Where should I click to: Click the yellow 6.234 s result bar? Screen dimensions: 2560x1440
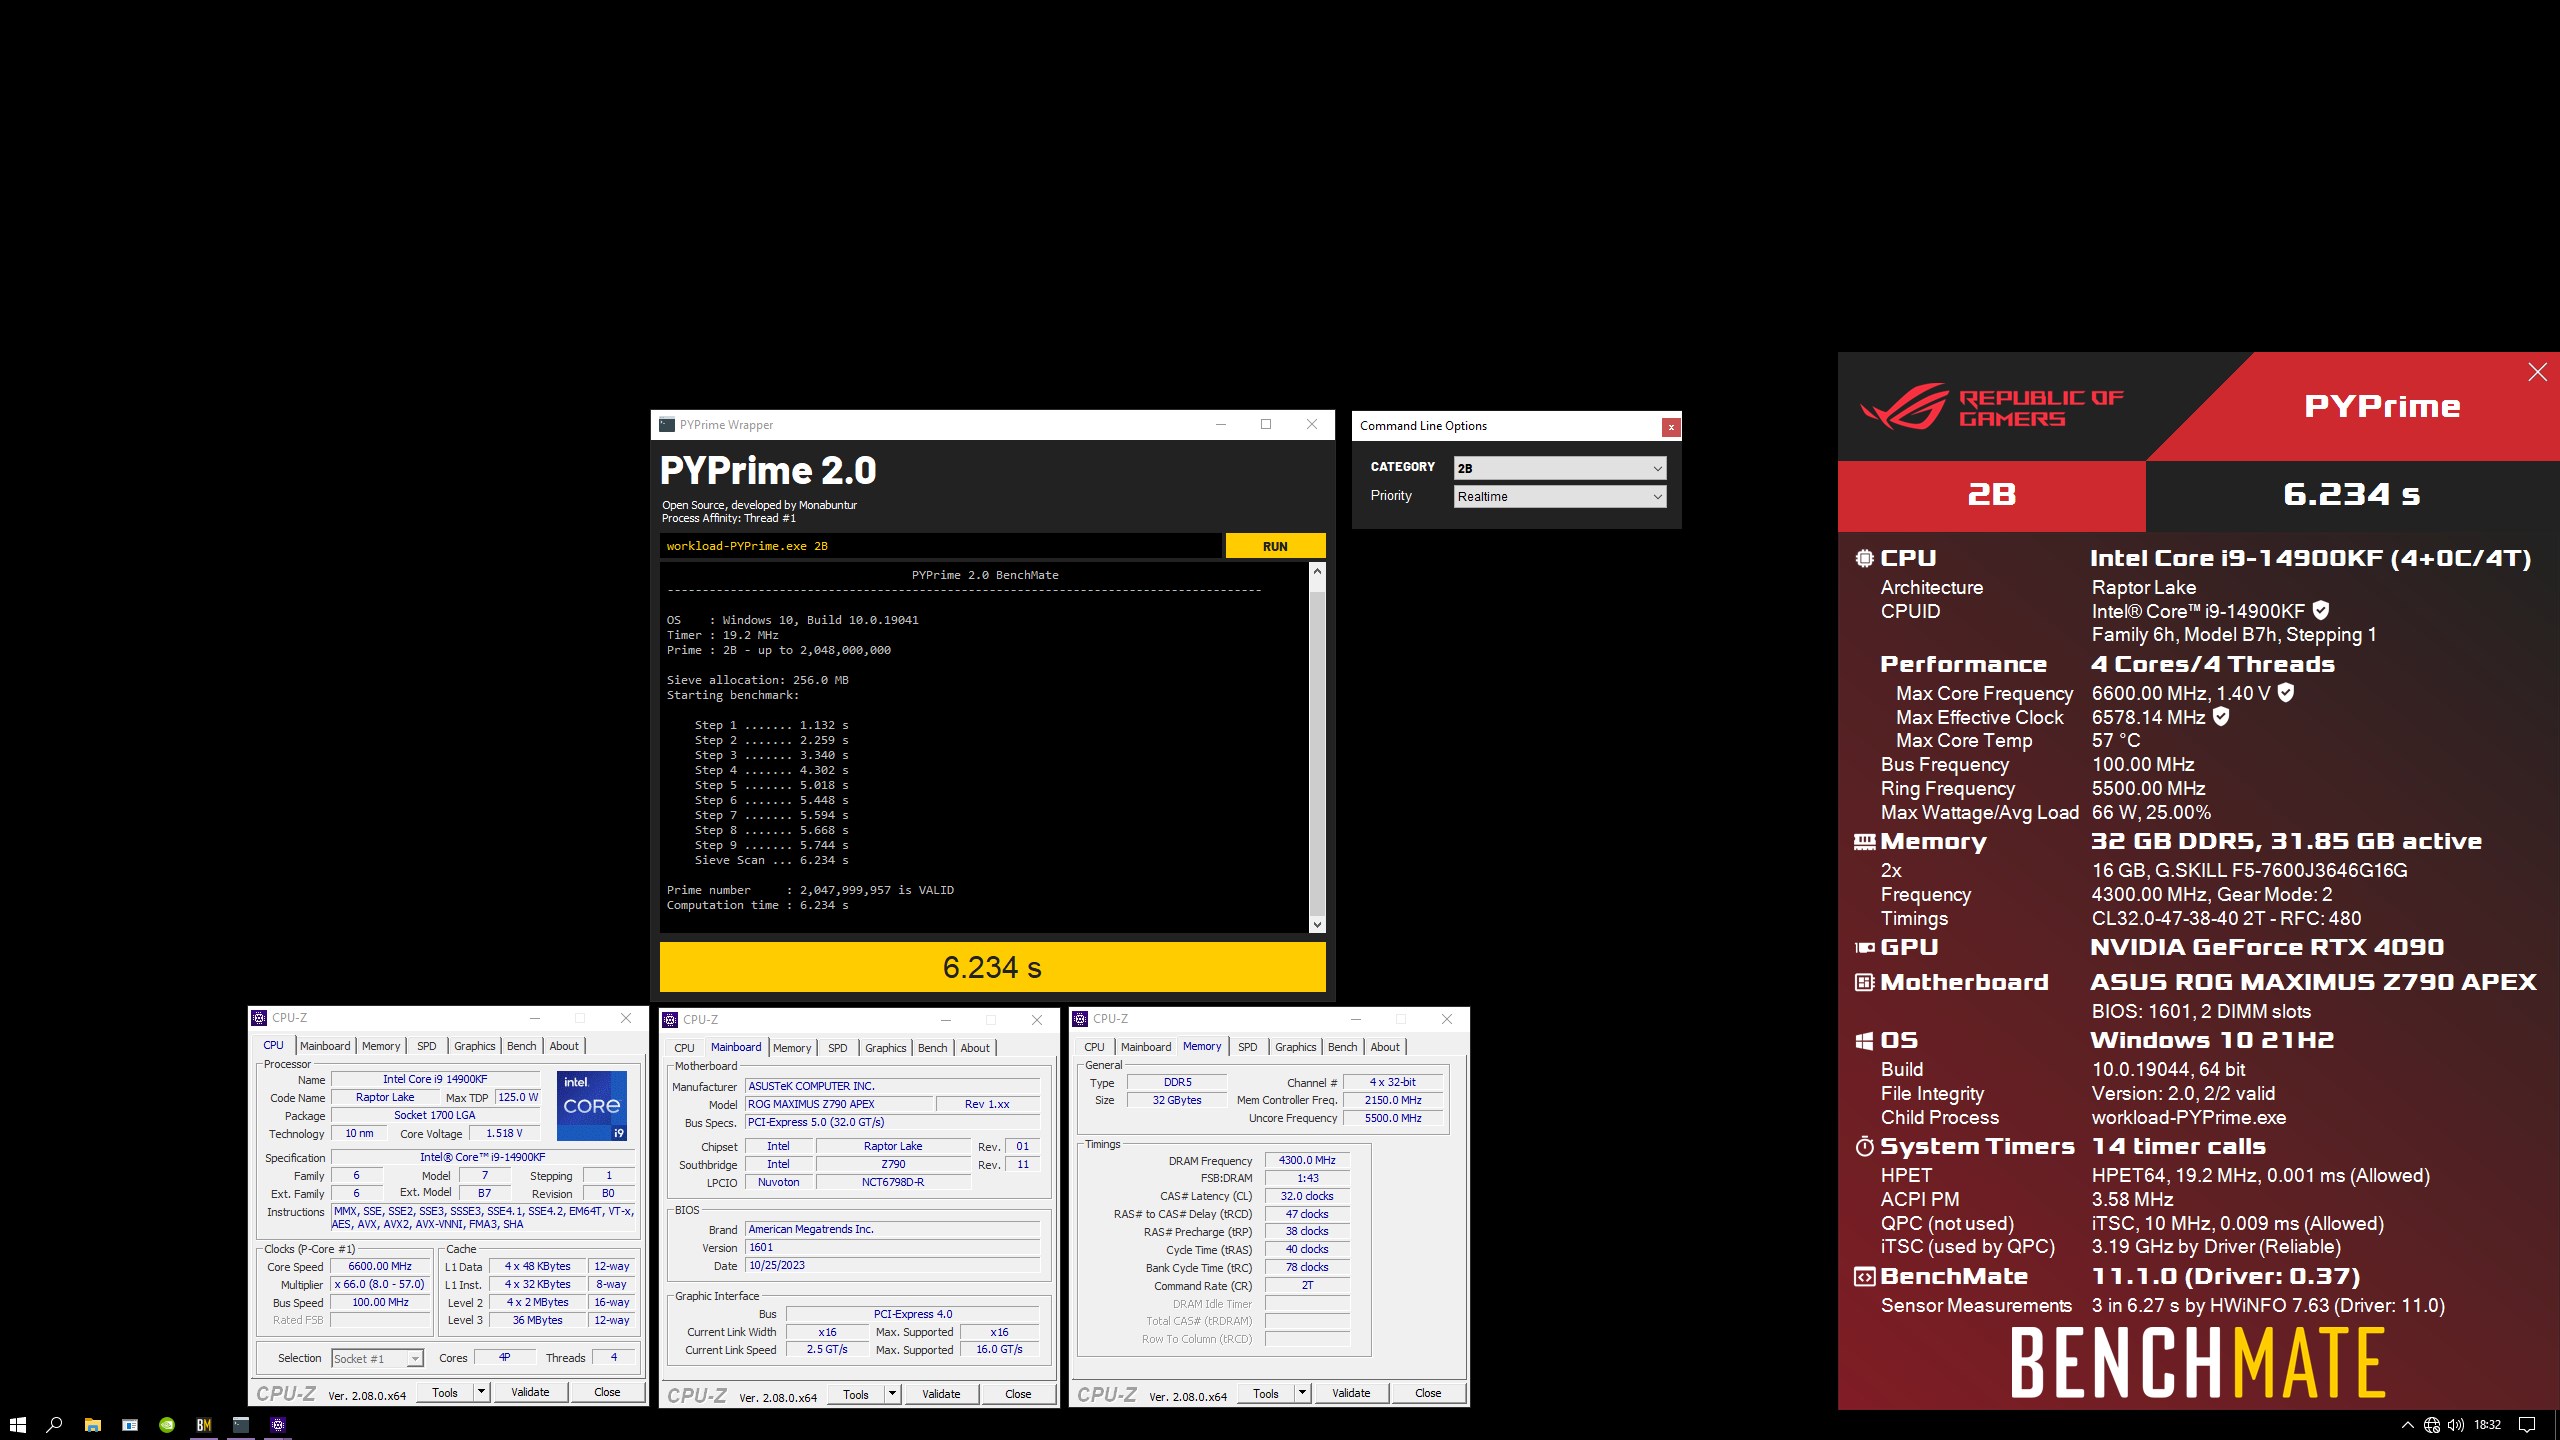[x=992, y=967]
